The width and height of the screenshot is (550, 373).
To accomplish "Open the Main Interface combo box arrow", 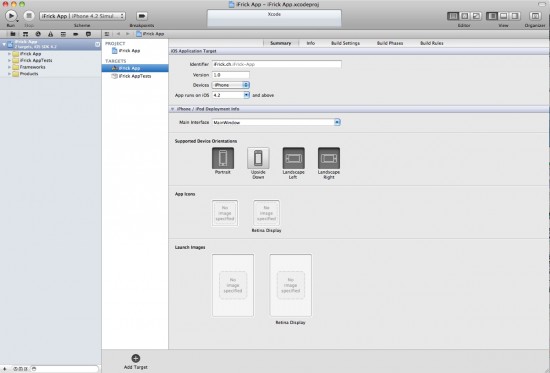I will click(x=337, y=122).
